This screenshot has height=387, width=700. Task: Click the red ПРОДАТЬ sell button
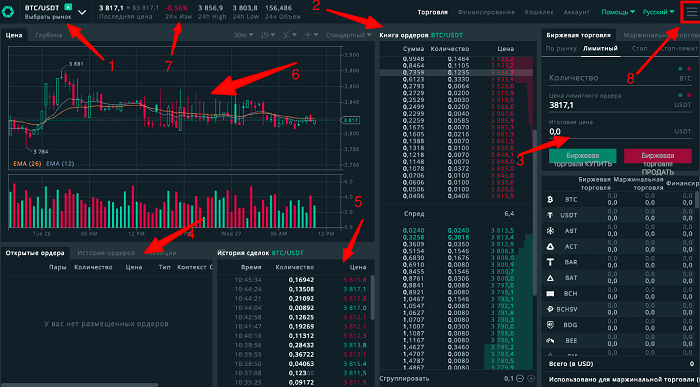658,157
